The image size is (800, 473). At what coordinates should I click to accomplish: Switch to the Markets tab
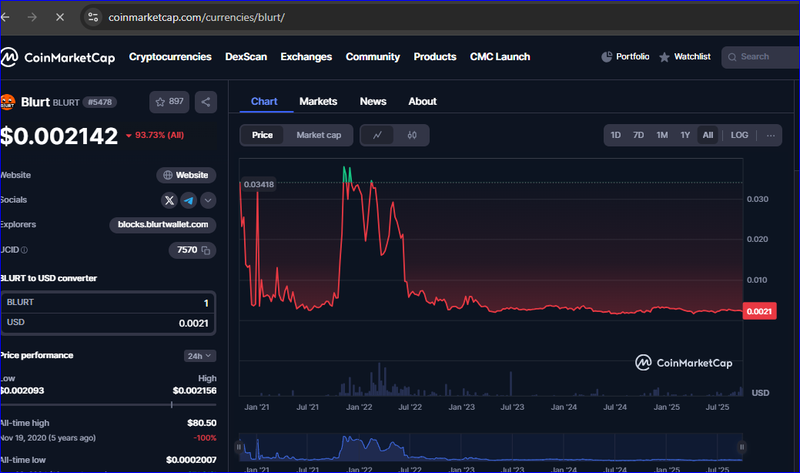[x=318, y=101]
